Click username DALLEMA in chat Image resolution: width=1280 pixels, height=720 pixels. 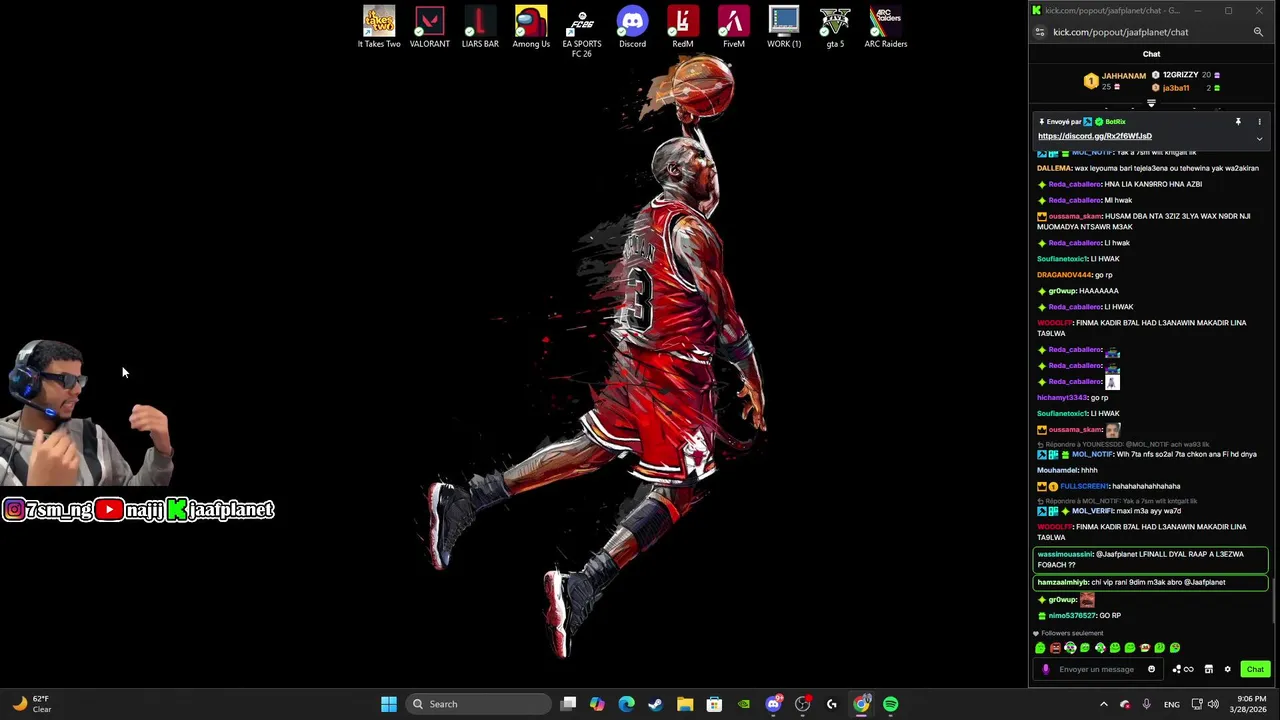click(1054, 168)
